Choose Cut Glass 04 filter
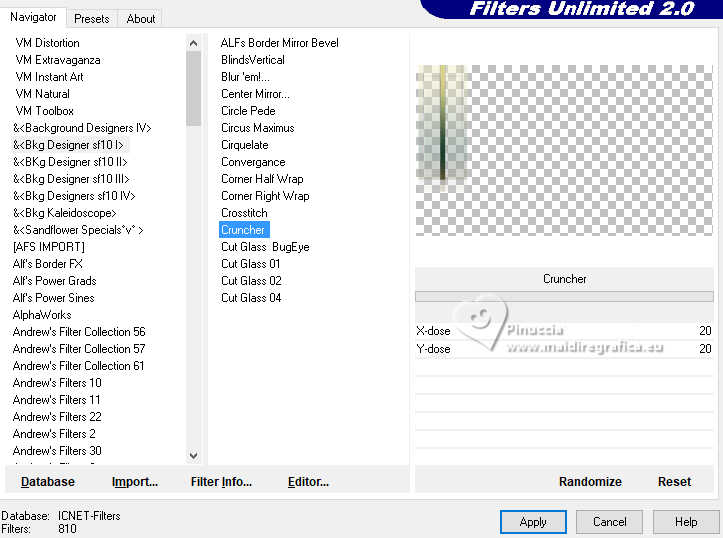This screenshot has width=723, height=538. [251, 298]
